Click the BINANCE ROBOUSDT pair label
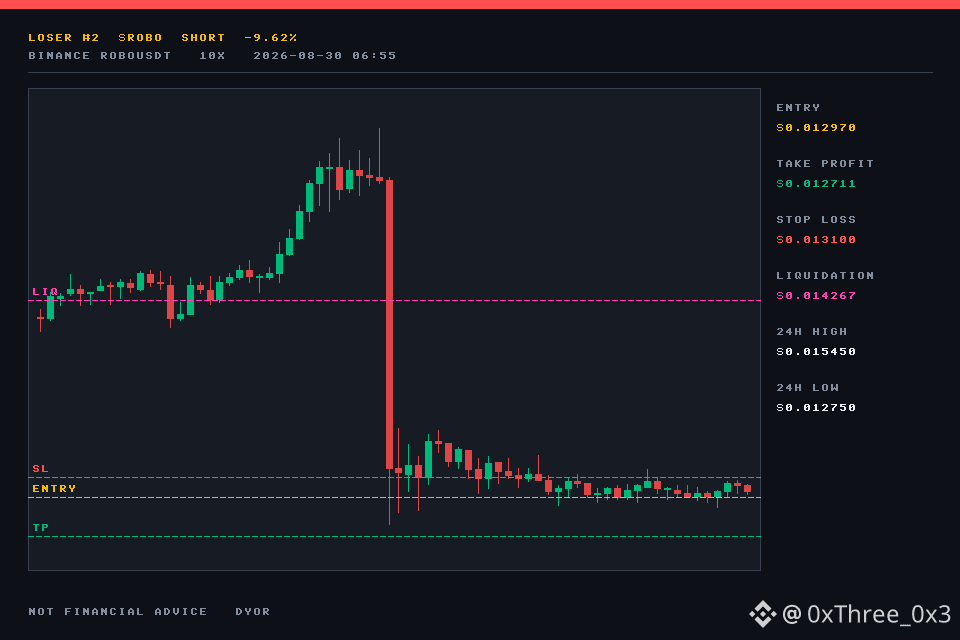960x640 pixels. pyautogui.click(x=100, y=55)
